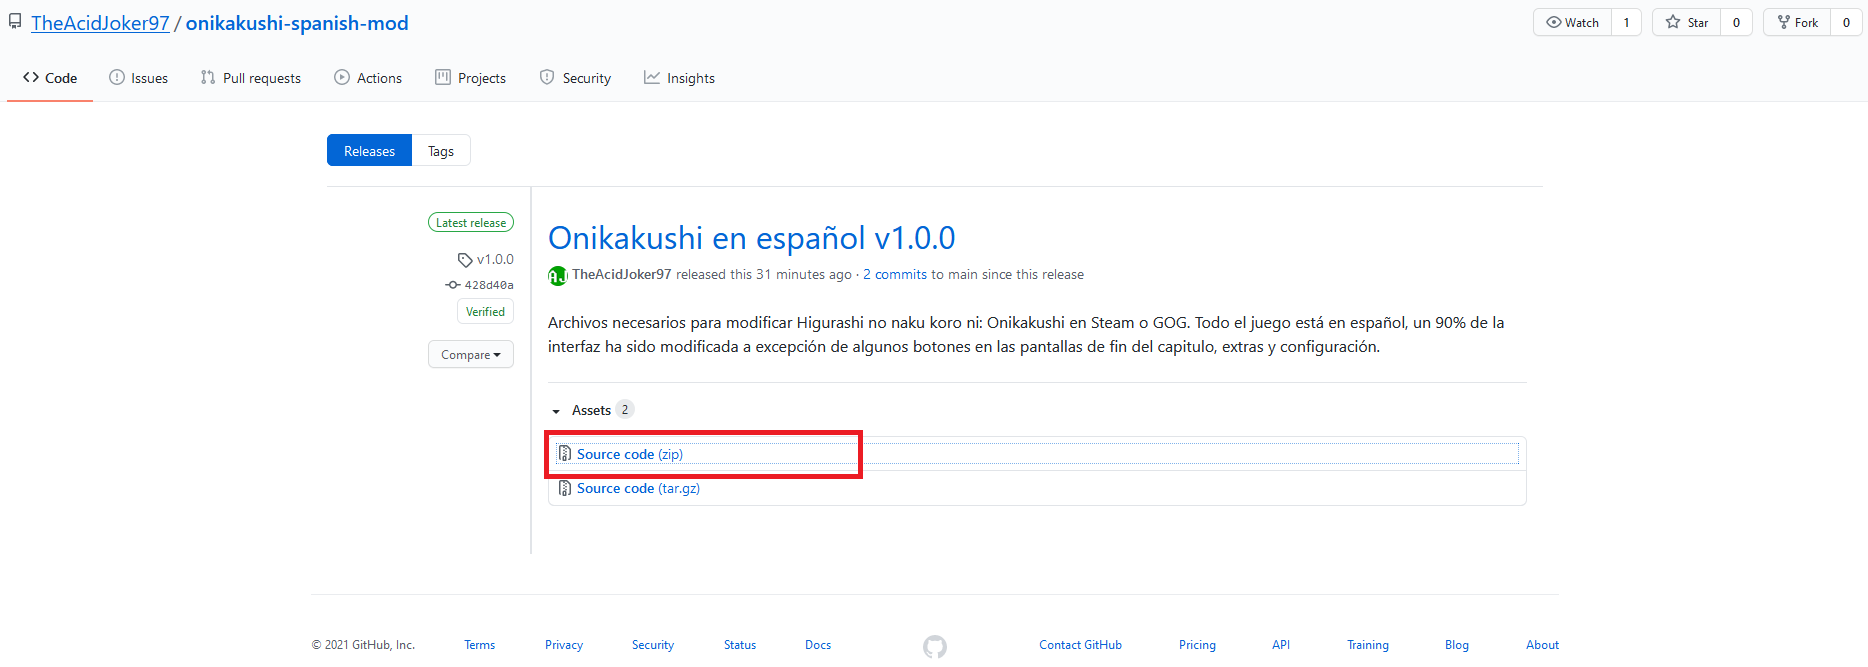Open the Actions tab
Screen dimensions: 1868x667
pyautogui.click(x=368, y=78)
